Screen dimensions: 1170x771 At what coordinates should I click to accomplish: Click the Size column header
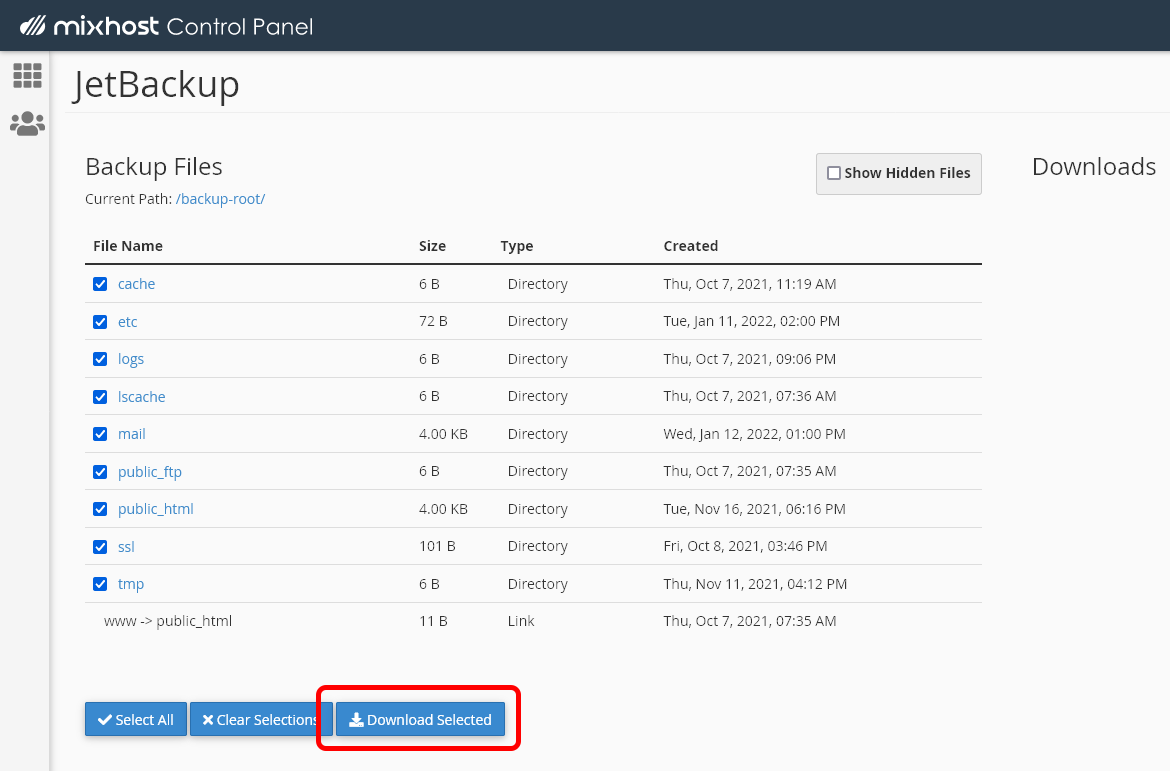click(432, 246)
